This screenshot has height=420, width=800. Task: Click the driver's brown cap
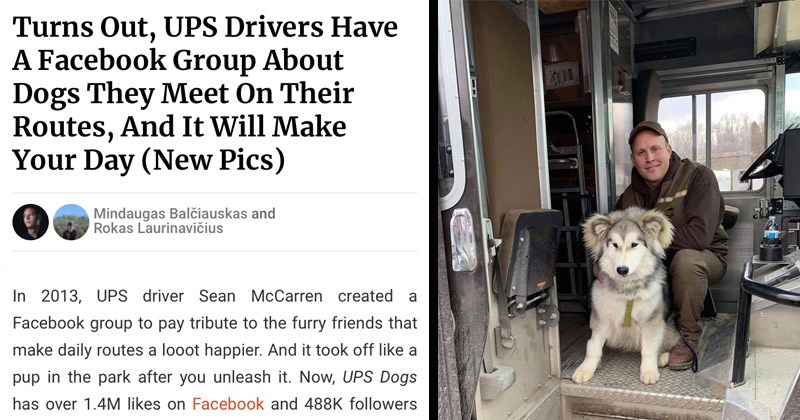pos(647,132)
